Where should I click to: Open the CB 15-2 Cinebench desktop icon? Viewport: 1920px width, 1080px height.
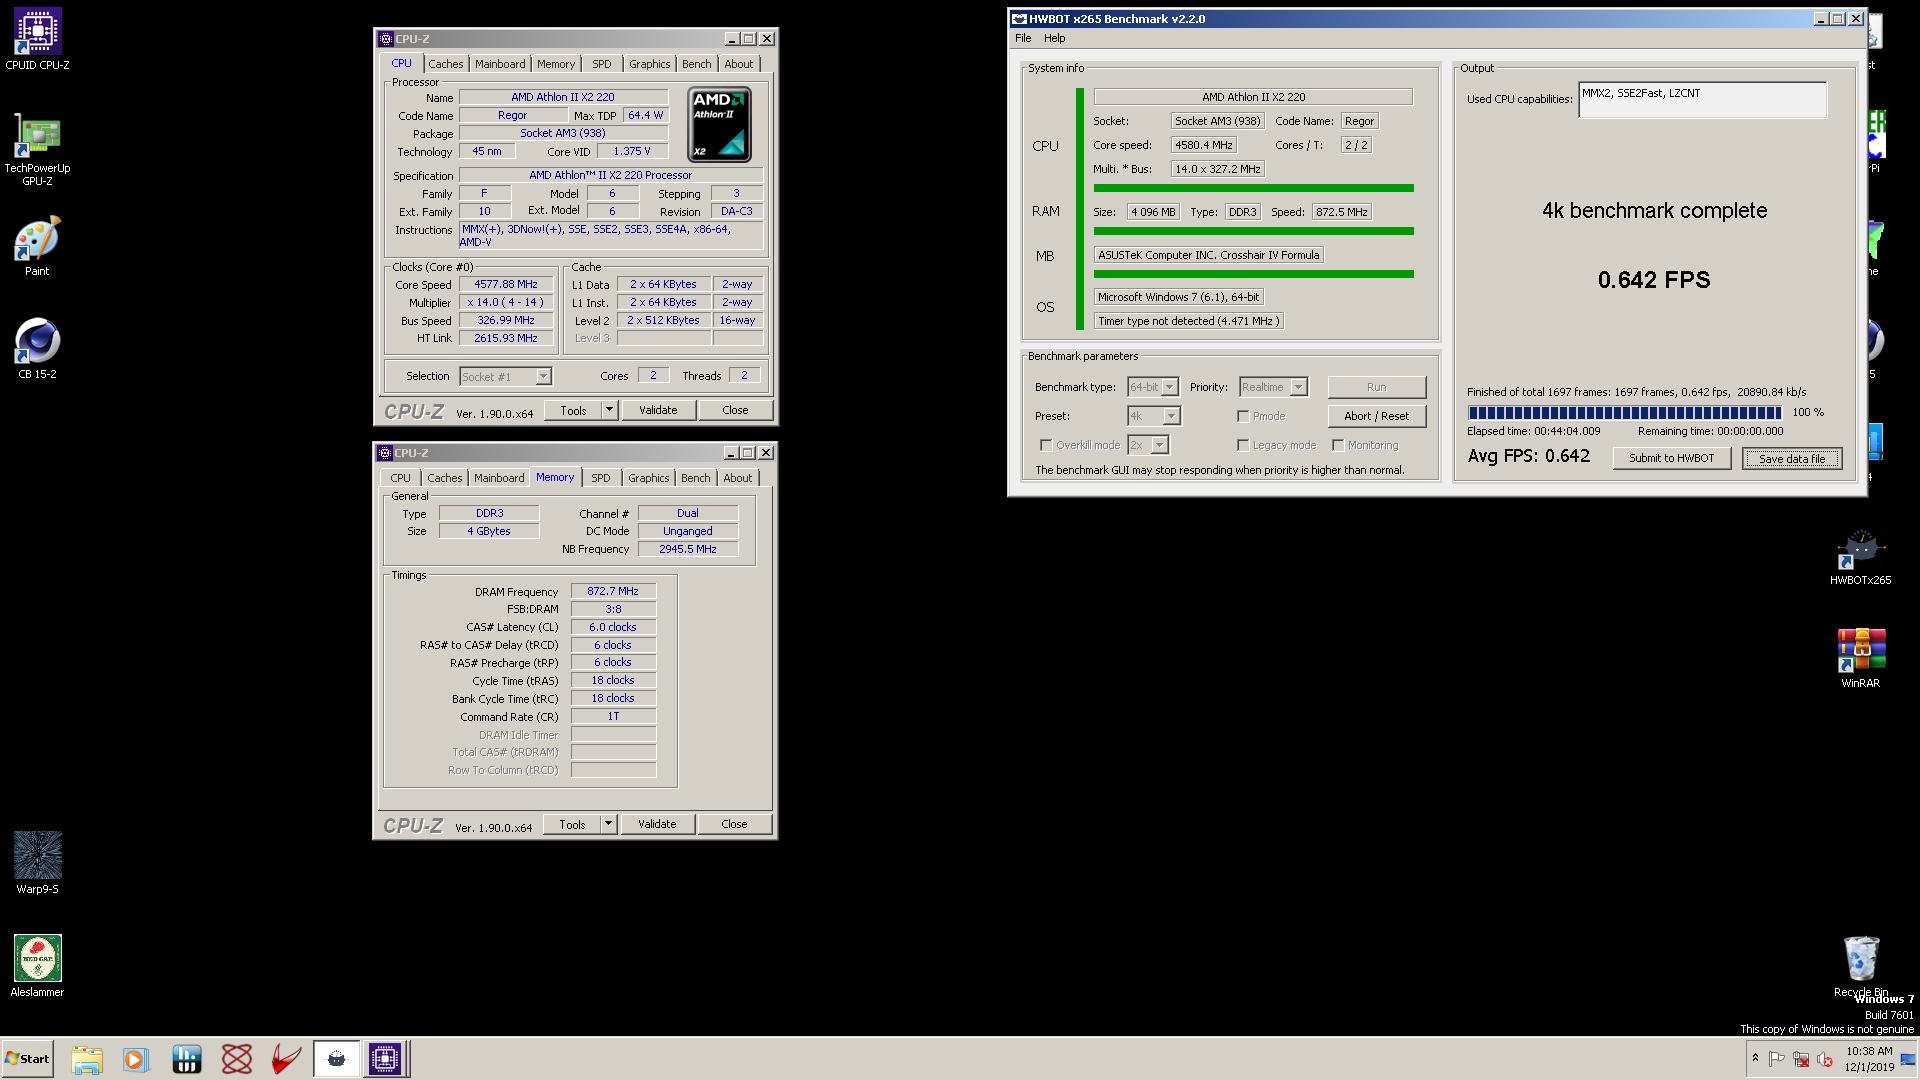point(37,349)
